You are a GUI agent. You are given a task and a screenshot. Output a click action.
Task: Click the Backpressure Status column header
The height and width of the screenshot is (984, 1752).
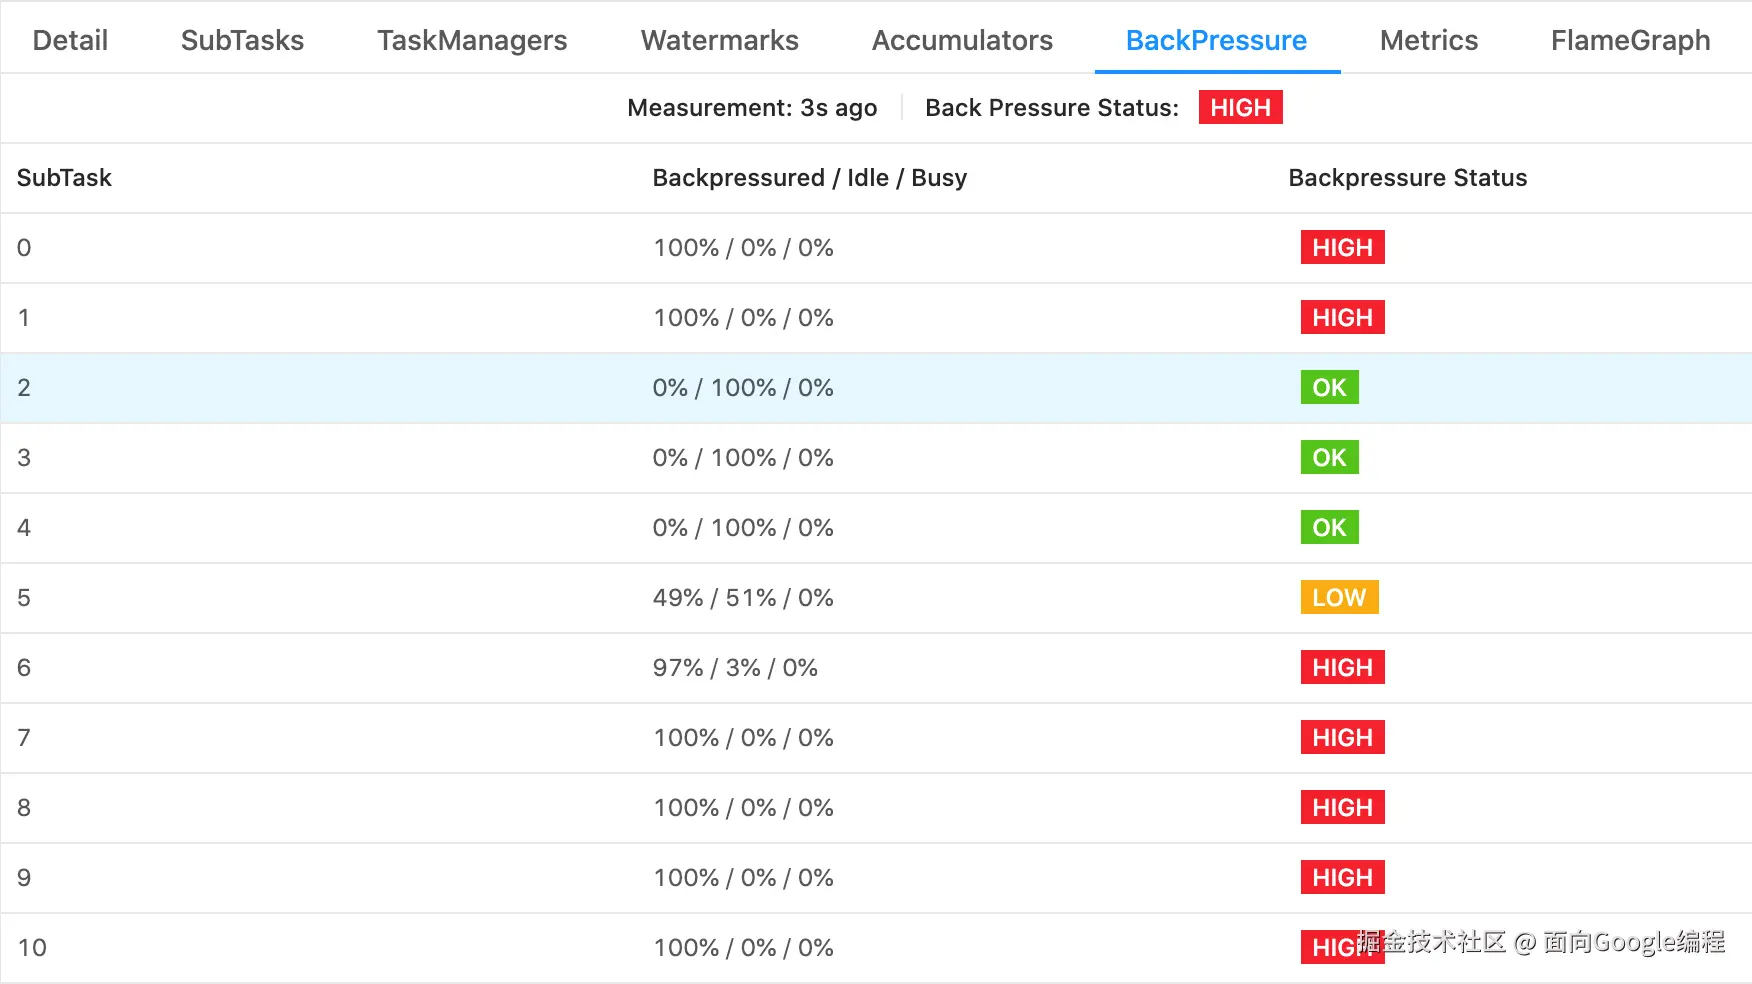pos(1407,178)
